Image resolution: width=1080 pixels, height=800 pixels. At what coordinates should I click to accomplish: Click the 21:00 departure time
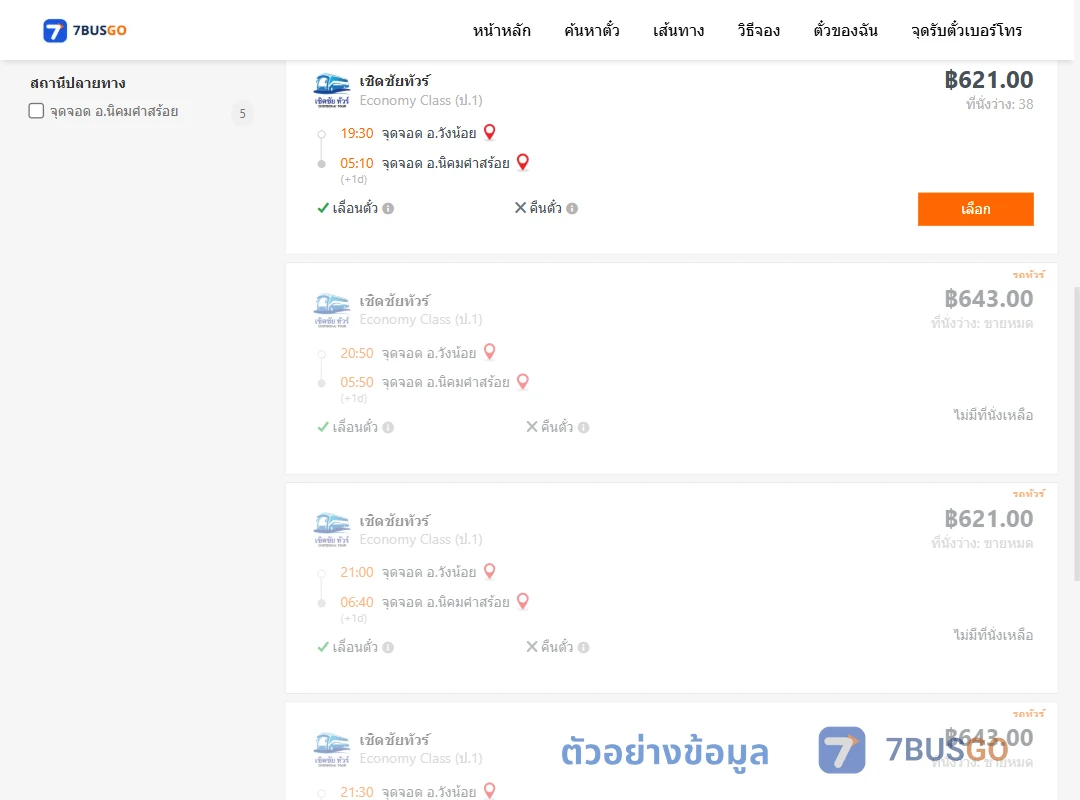click(357, 573)
